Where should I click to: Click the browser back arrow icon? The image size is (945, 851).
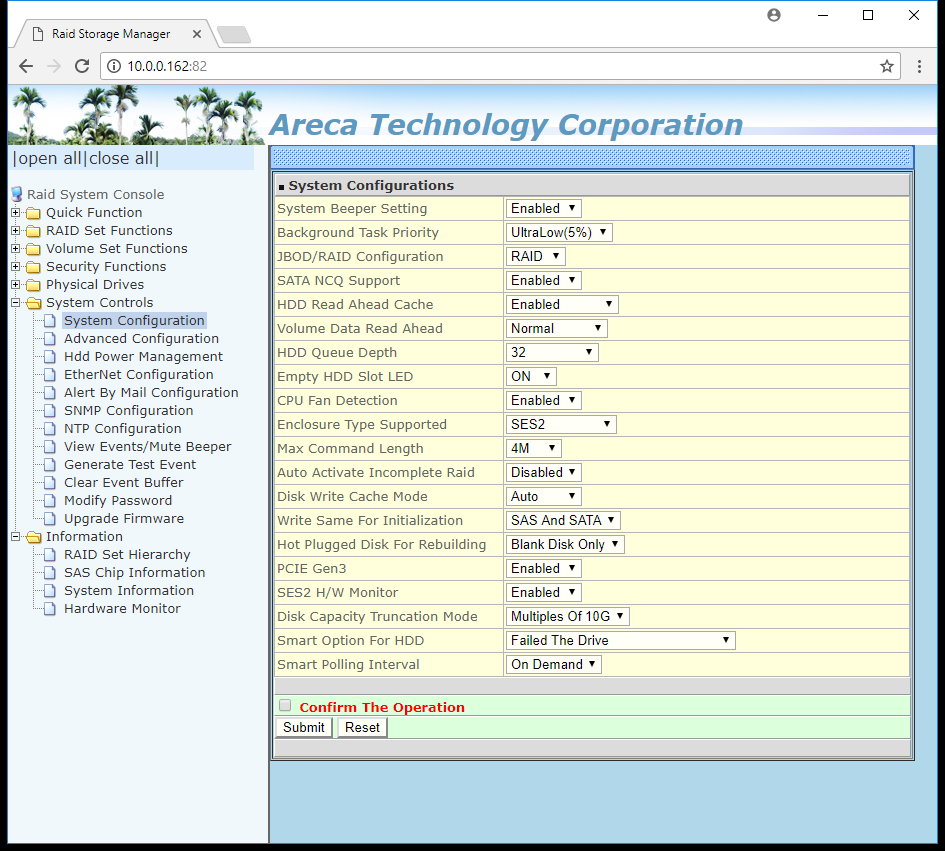tap(26, 66)
